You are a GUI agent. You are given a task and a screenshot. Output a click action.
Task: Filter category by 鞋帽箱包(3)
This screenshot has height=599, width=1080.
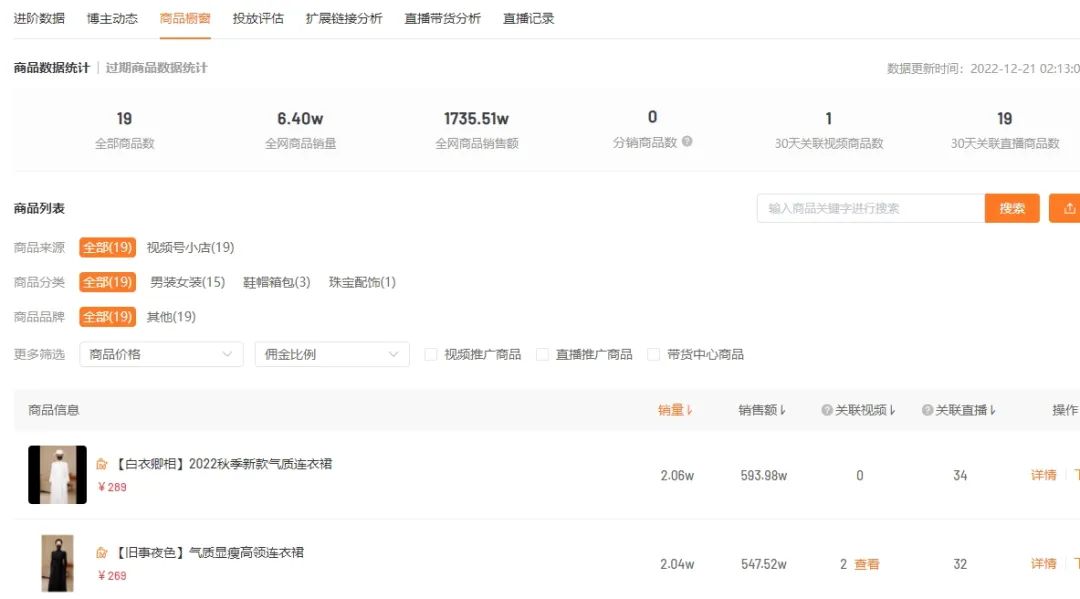coord(277,282)
